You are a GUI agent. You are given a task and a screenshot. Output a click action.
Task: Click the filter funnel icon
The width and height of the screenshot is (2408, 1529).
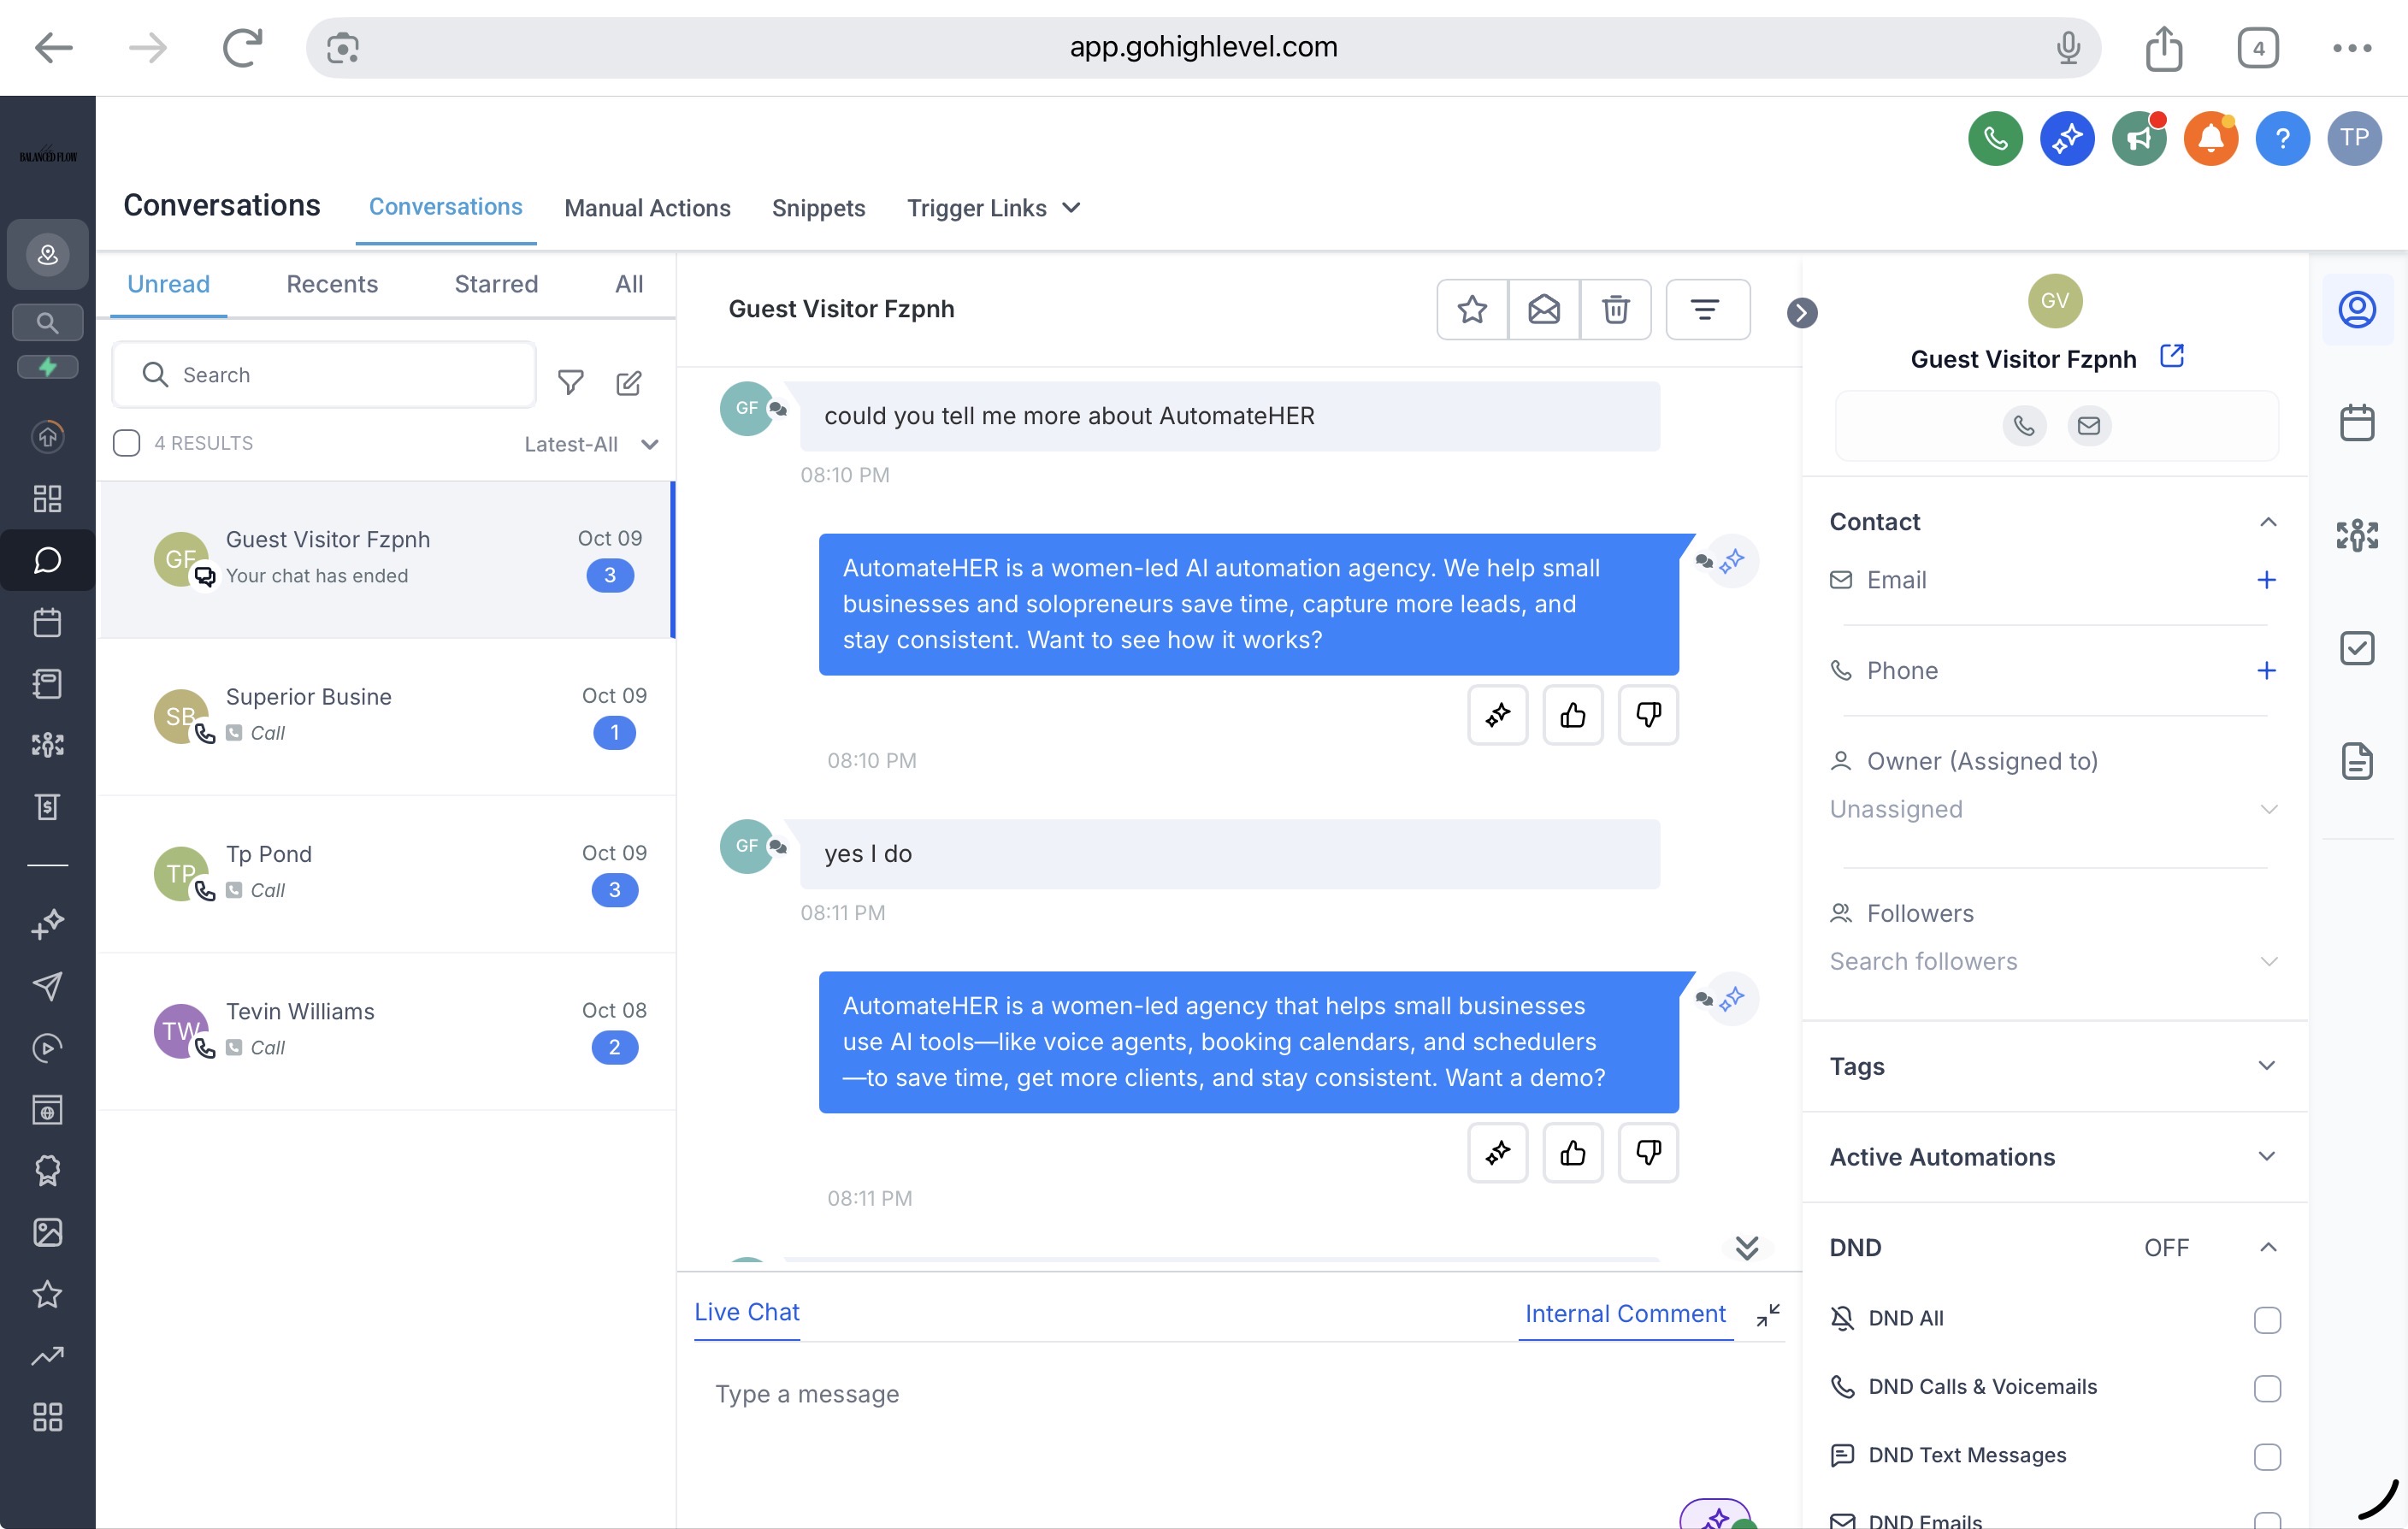[571, 383]
